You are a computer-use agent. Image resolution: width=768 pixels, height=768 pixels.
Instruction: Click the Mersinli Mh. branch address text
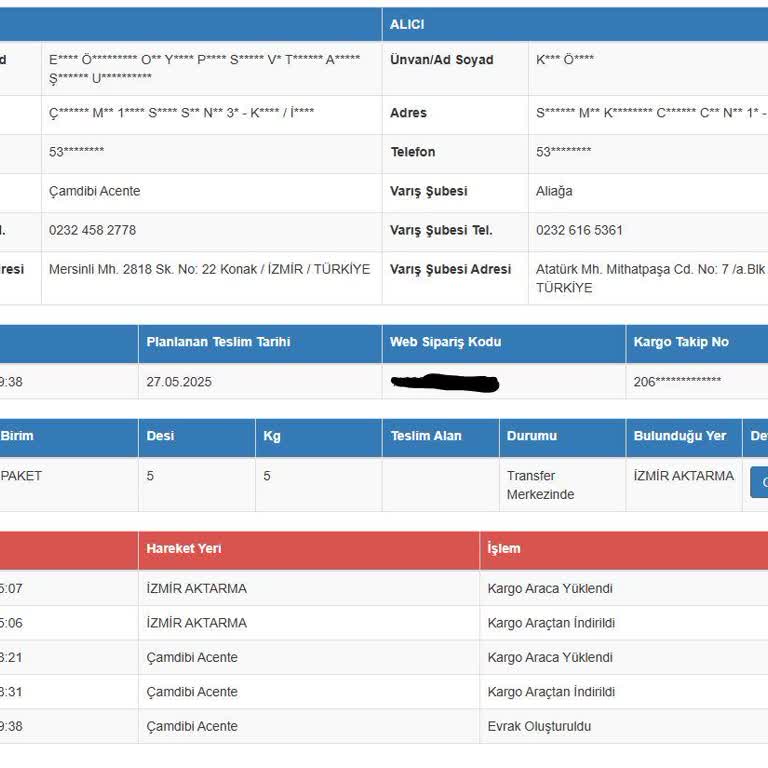pyautogui.click(x=209, y=269)
